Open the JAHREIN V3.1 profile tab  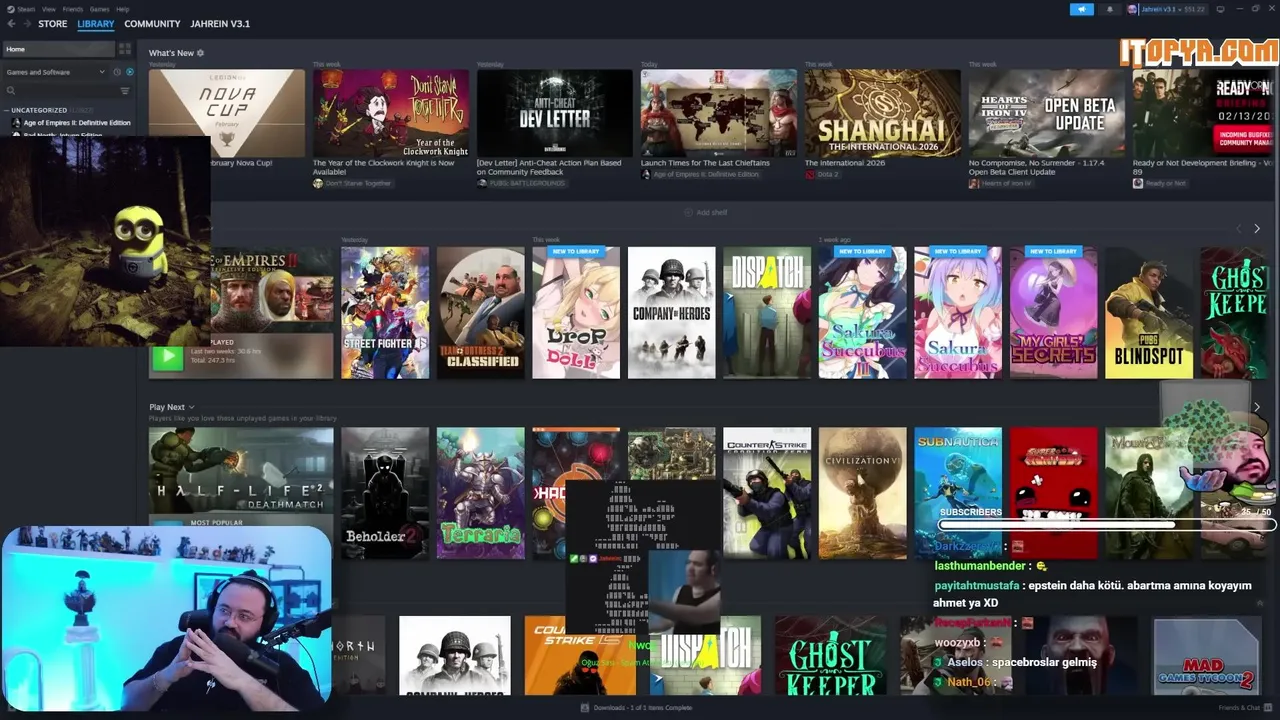220,24
